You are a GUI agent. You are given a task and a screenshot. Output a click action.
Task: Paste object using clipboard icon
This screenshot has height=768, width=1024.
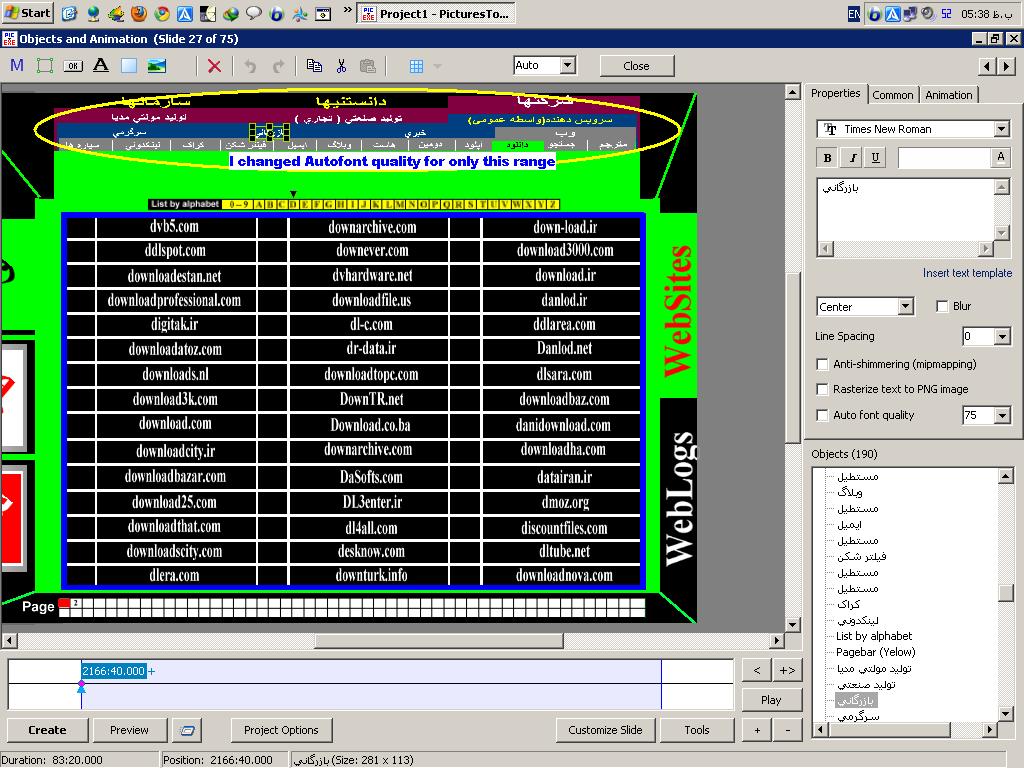[x=368, y=65]
